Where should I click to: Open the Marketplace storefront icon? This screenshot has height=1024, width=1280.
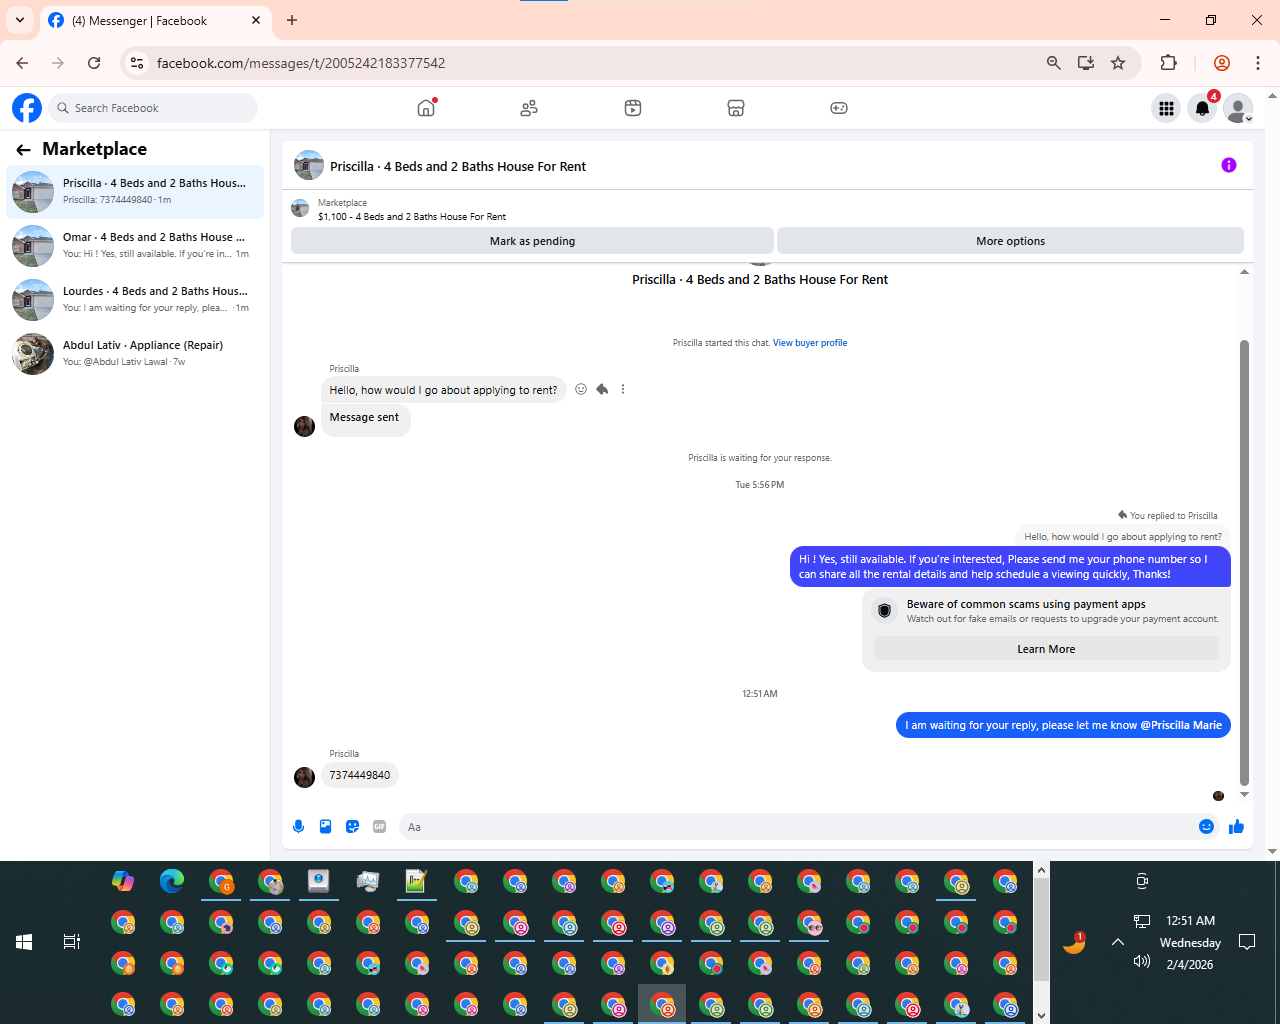[736, 108]
